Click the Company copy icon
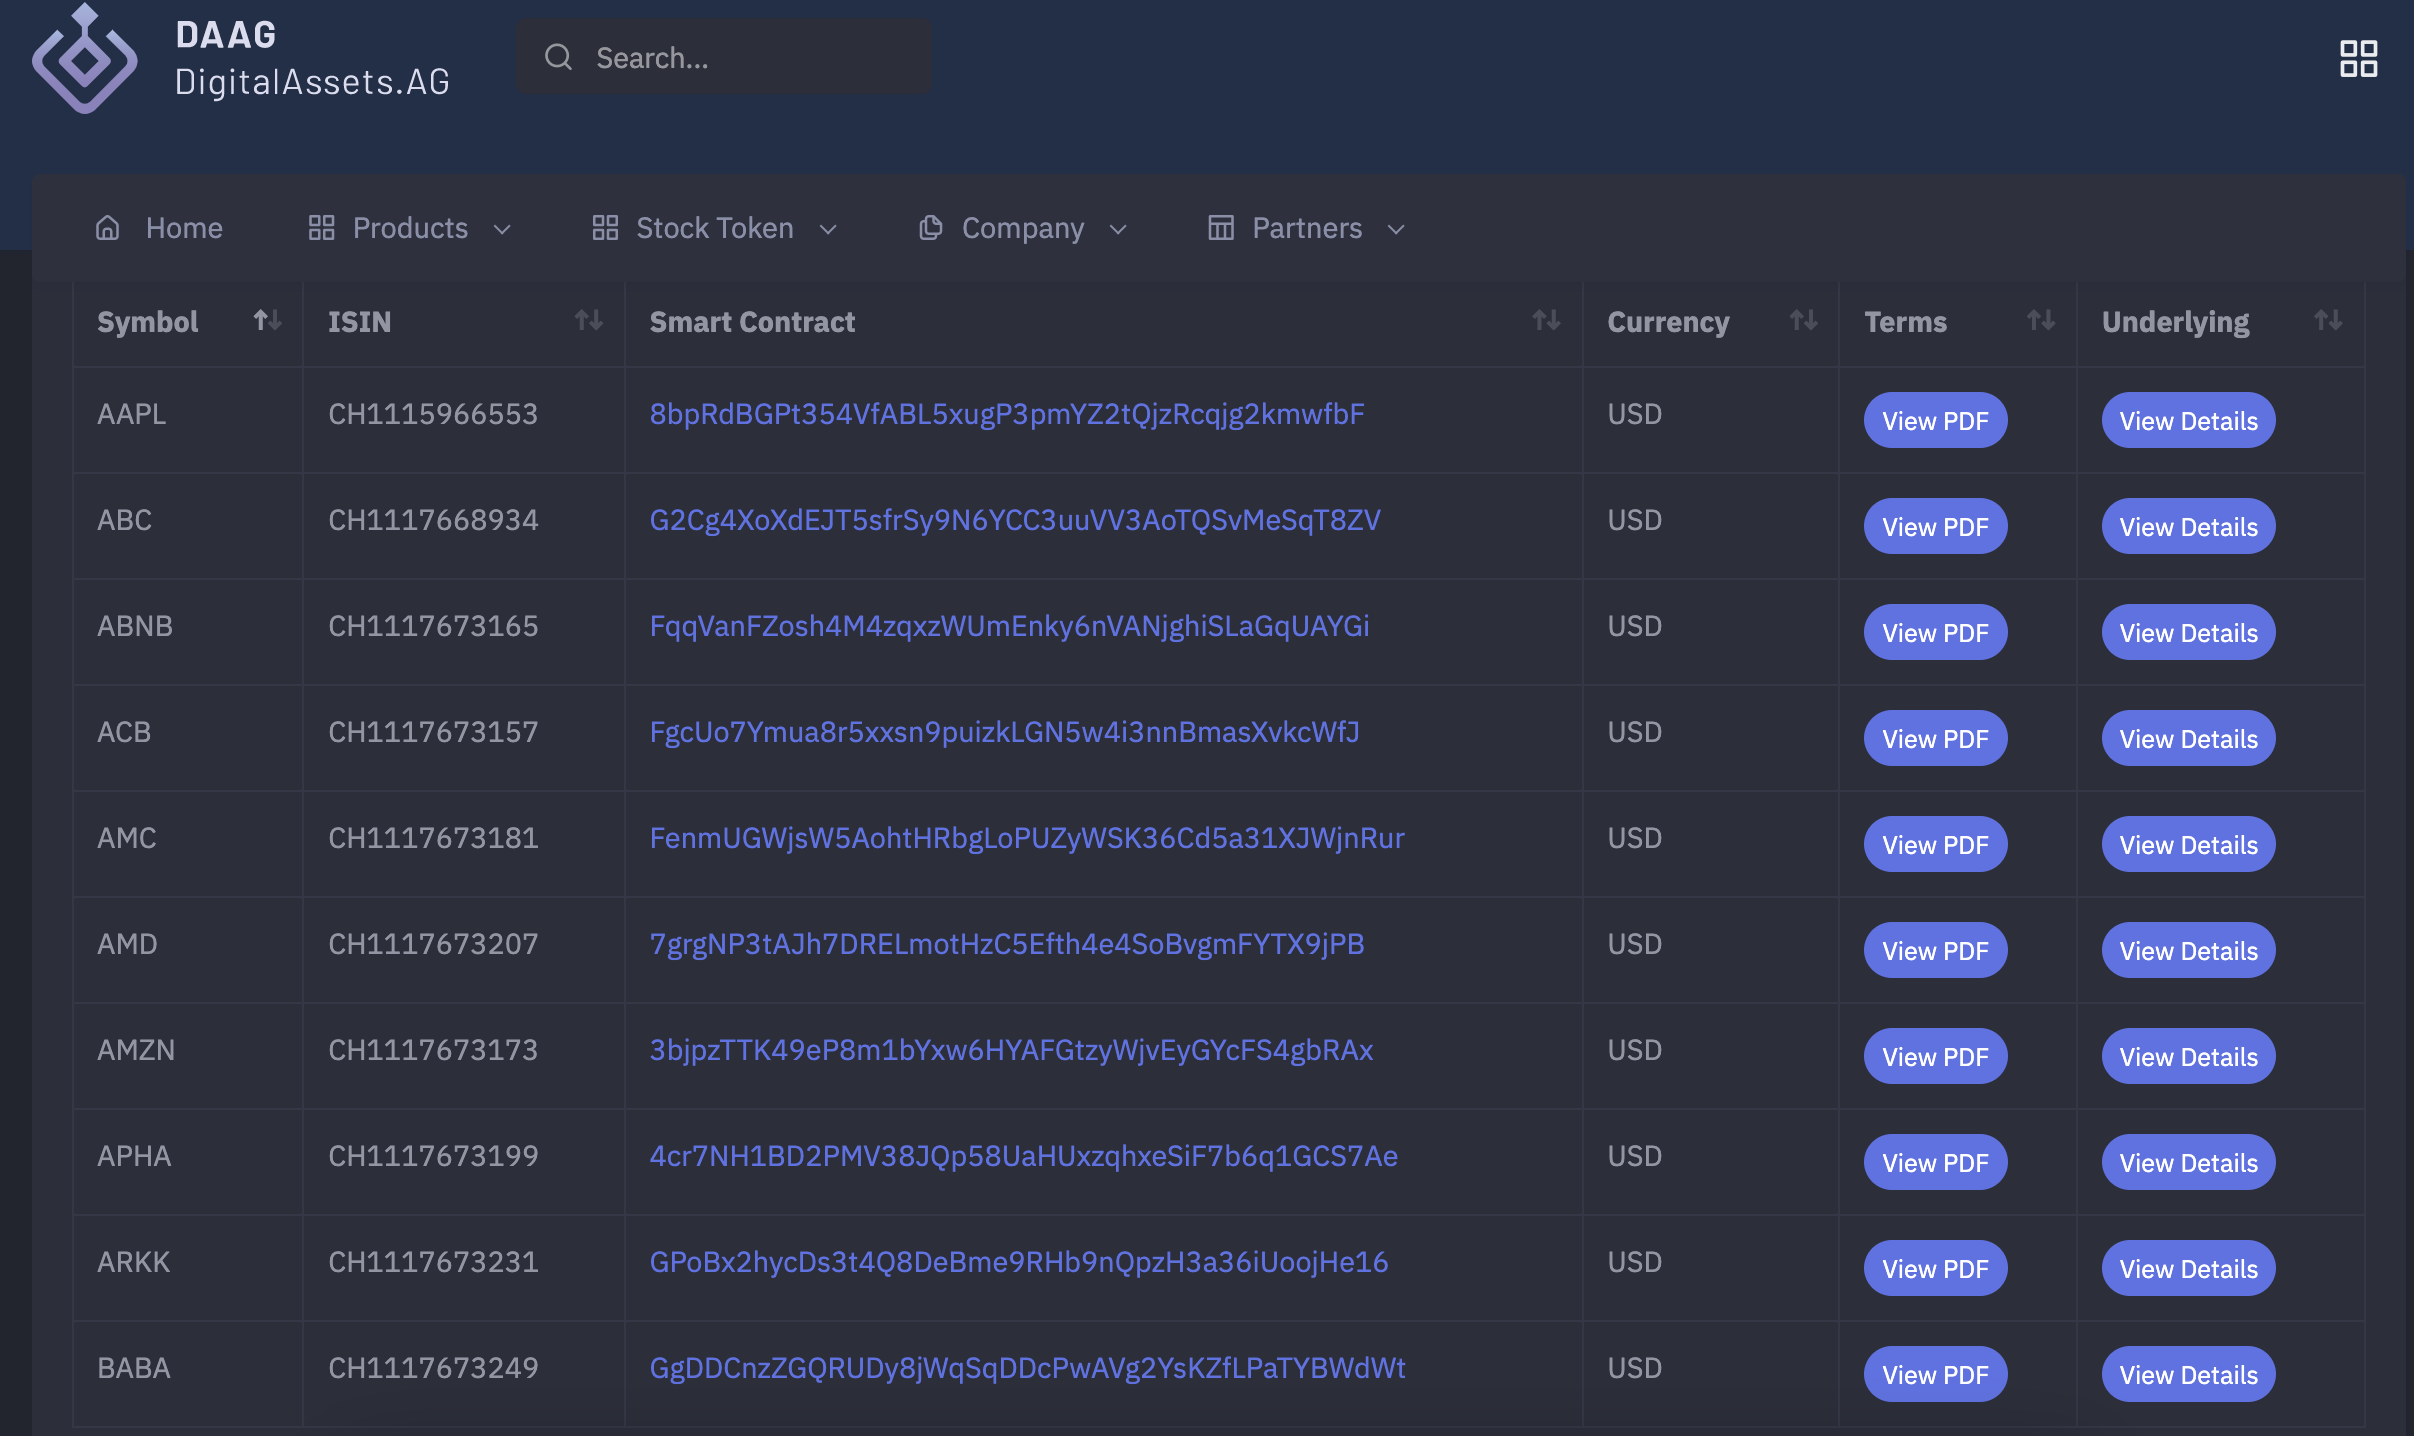 (x=930, y=228)
